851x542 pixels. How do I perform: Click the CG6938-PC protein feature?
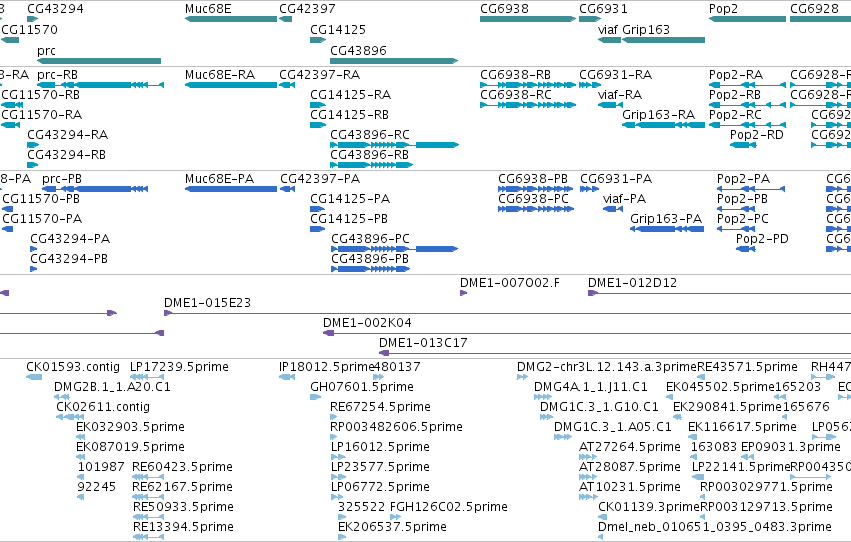point(536,209)
